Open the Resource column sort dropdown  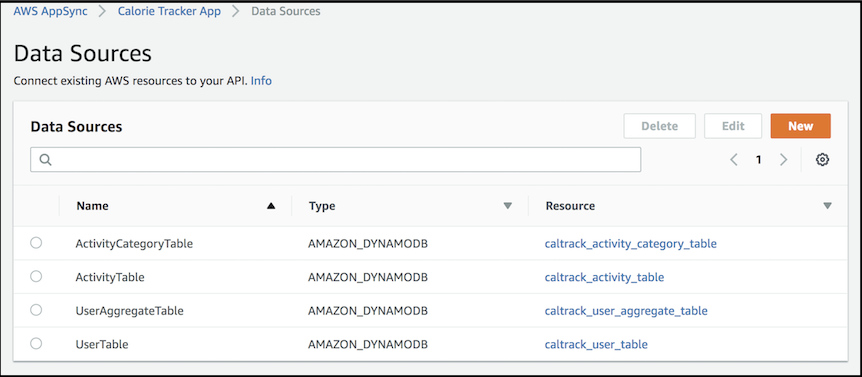827,206
